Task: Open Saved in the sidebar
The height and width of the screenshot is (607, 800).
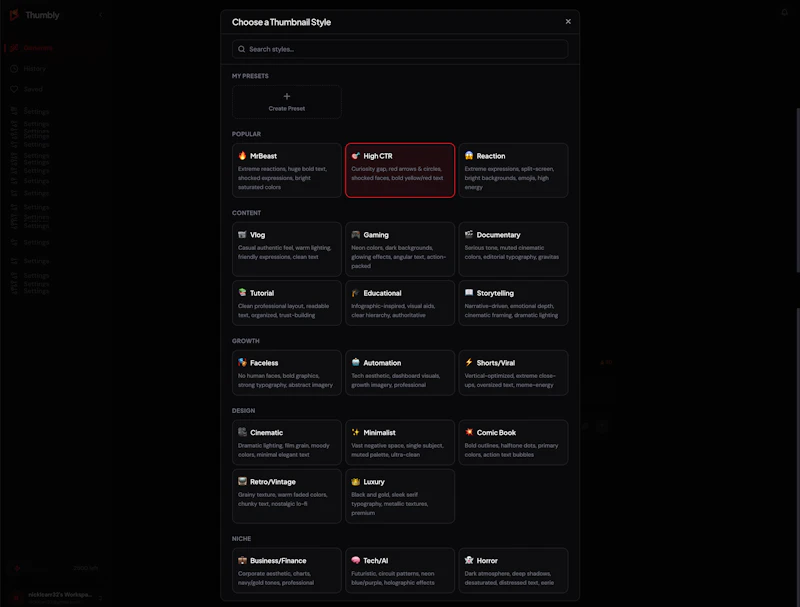Action: (33, 89)
